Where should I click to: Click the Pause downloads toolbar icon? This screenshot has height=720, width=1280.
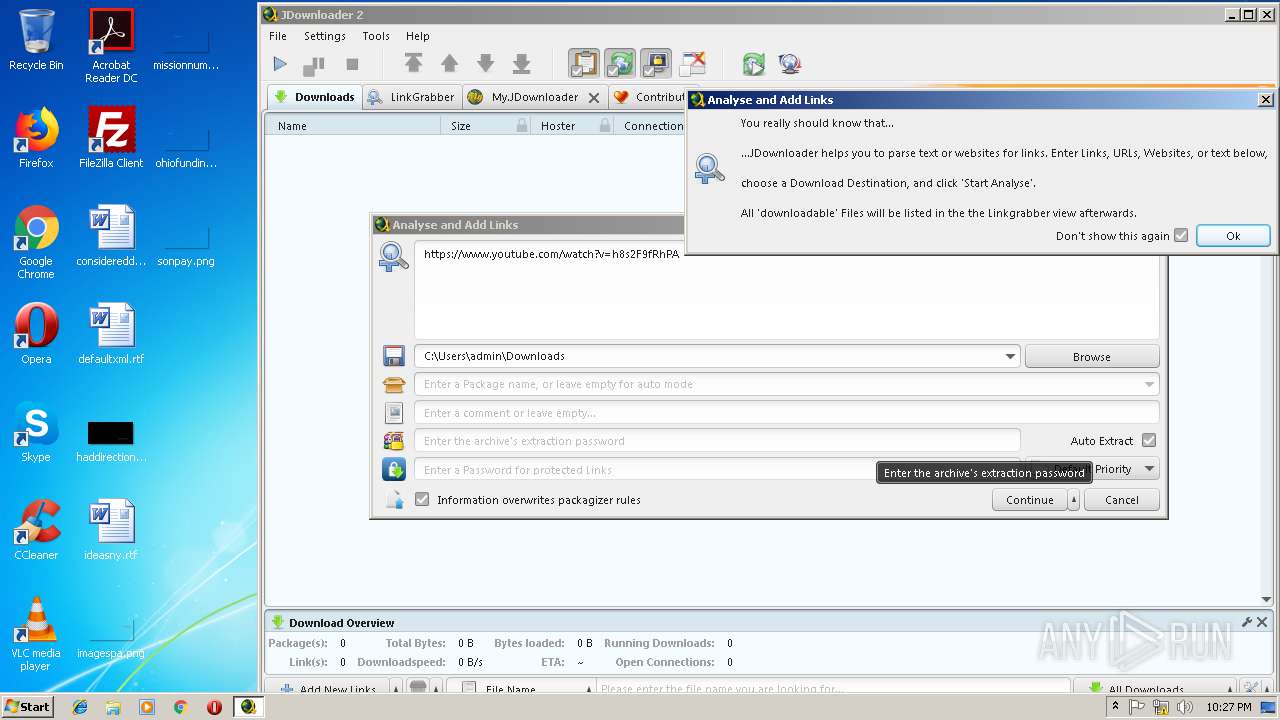[x=314, y=65]
